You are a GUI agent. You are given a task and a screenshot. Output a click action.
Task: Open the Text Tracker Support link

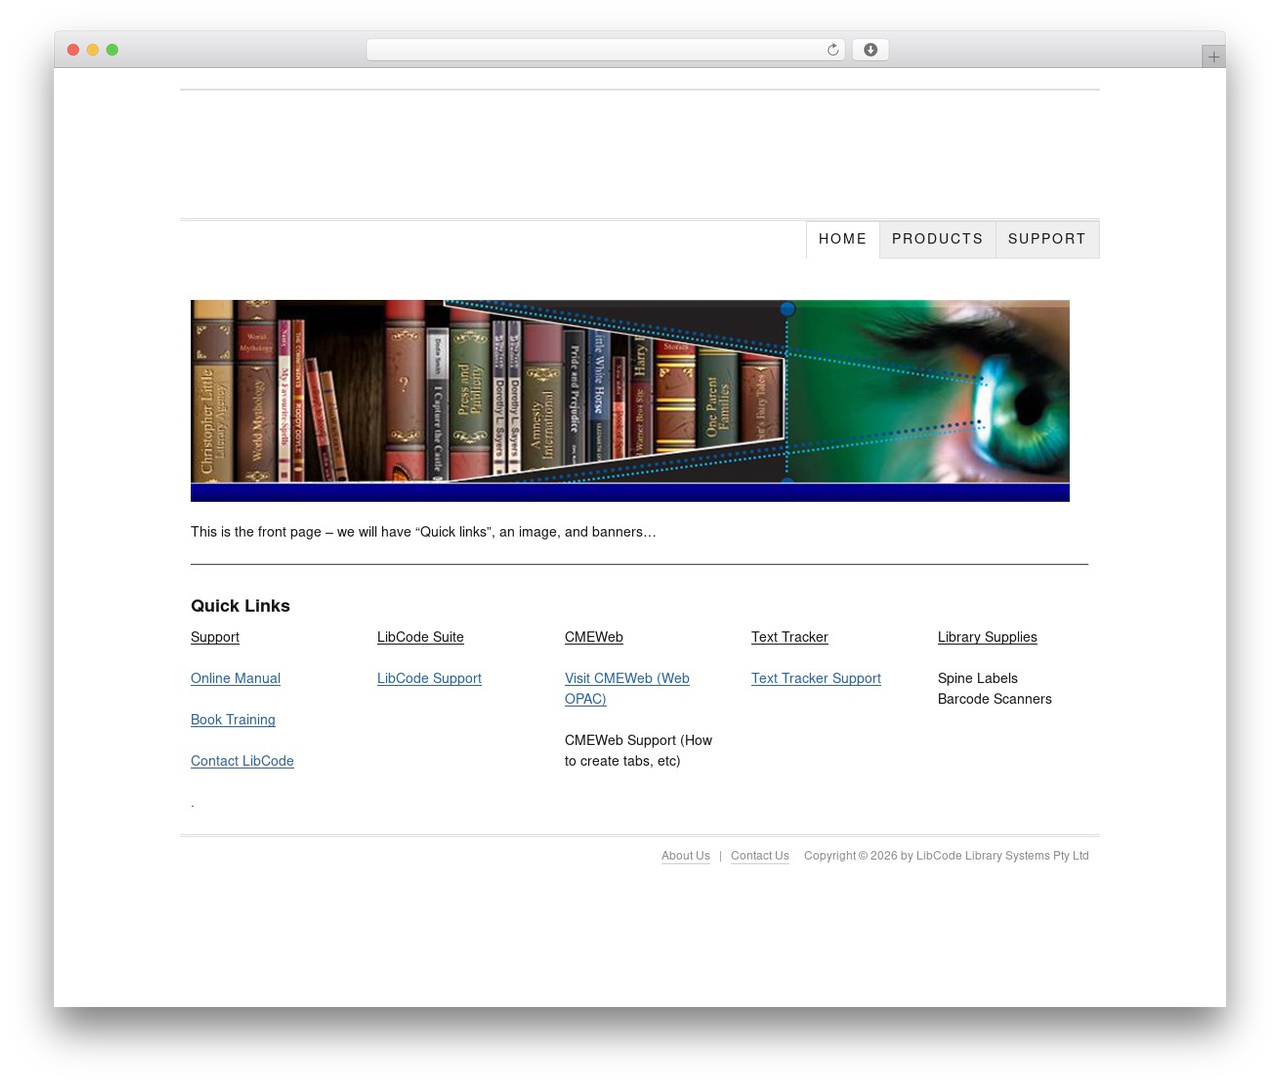click(816, 678)
